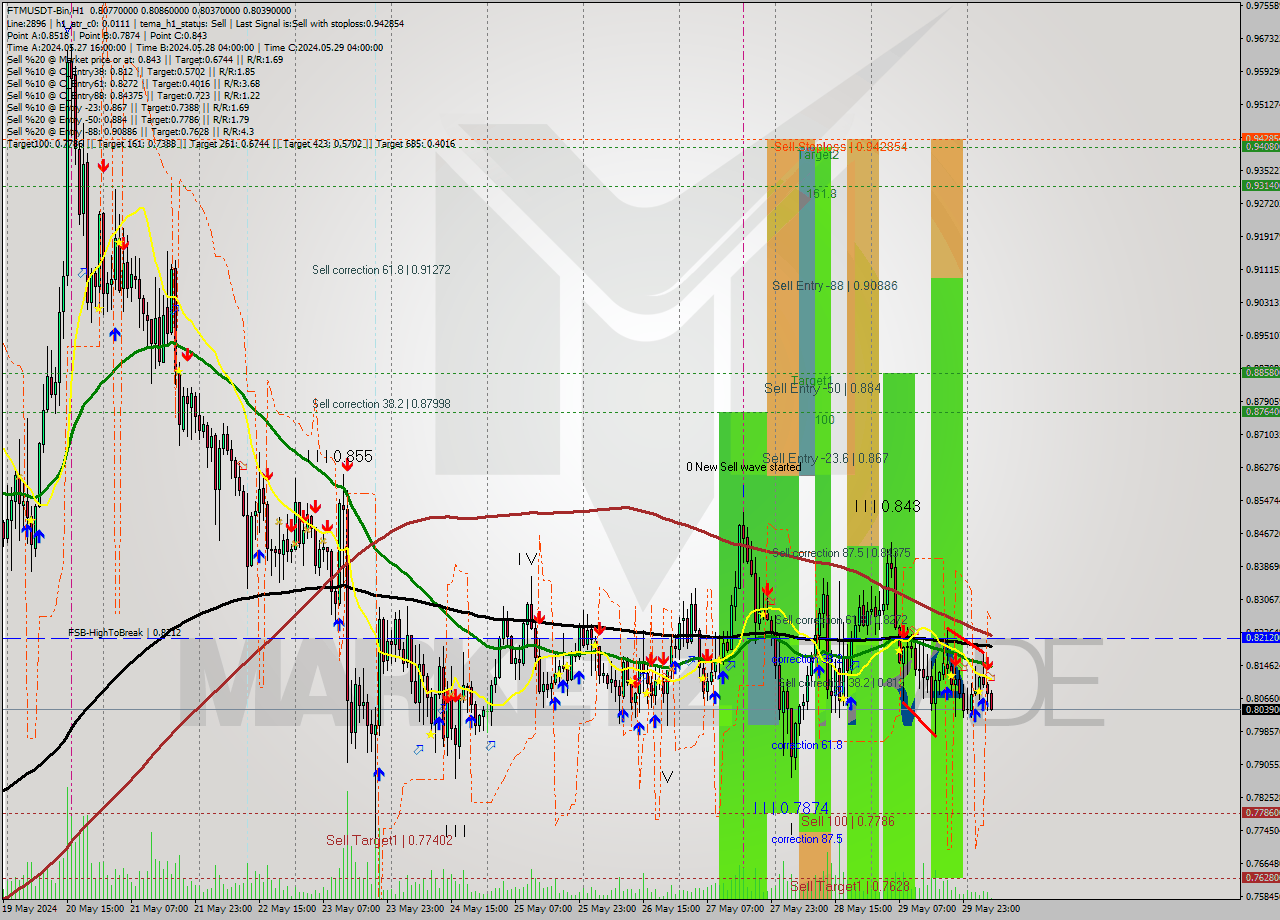Screen dimensions: 1280x920
Task: Click the blue 0.82120 price tag
Action: tap(1260, 637)
